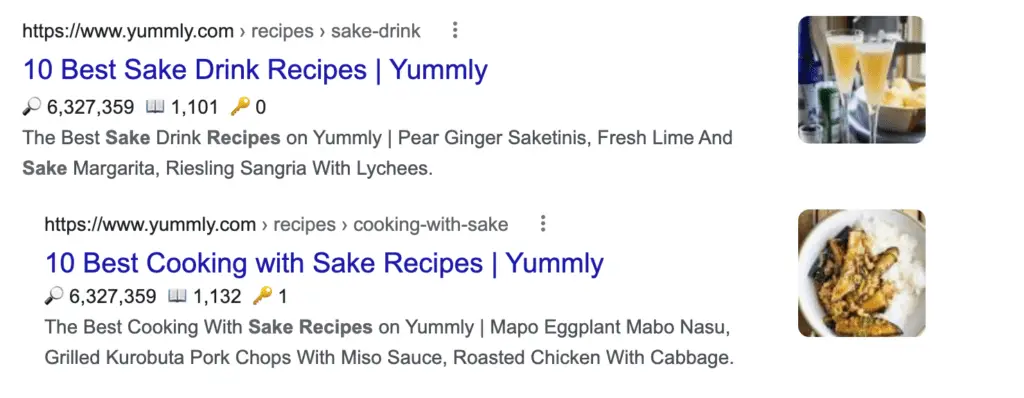Click the key icon next to 1

click(x=263, y=296)
